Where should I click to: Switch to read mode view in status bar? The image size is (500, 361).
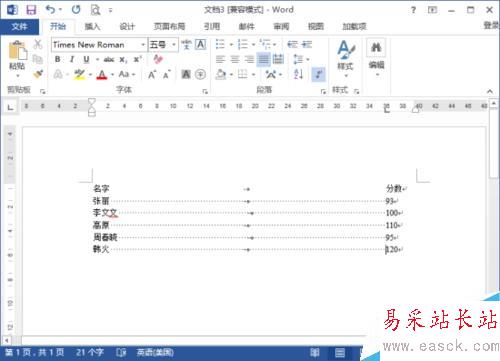pyautogui.click(x=315, y=352)
